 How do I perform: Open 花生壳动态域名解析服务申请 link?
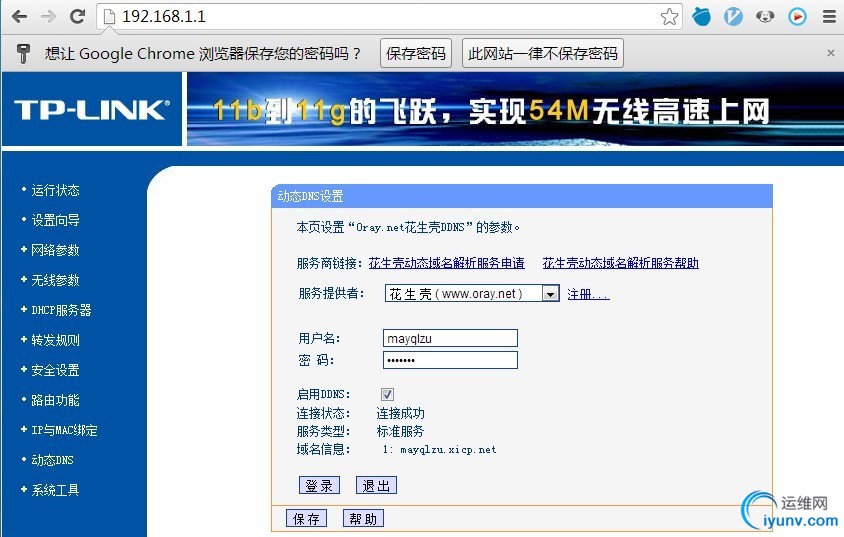coord(447,263)
